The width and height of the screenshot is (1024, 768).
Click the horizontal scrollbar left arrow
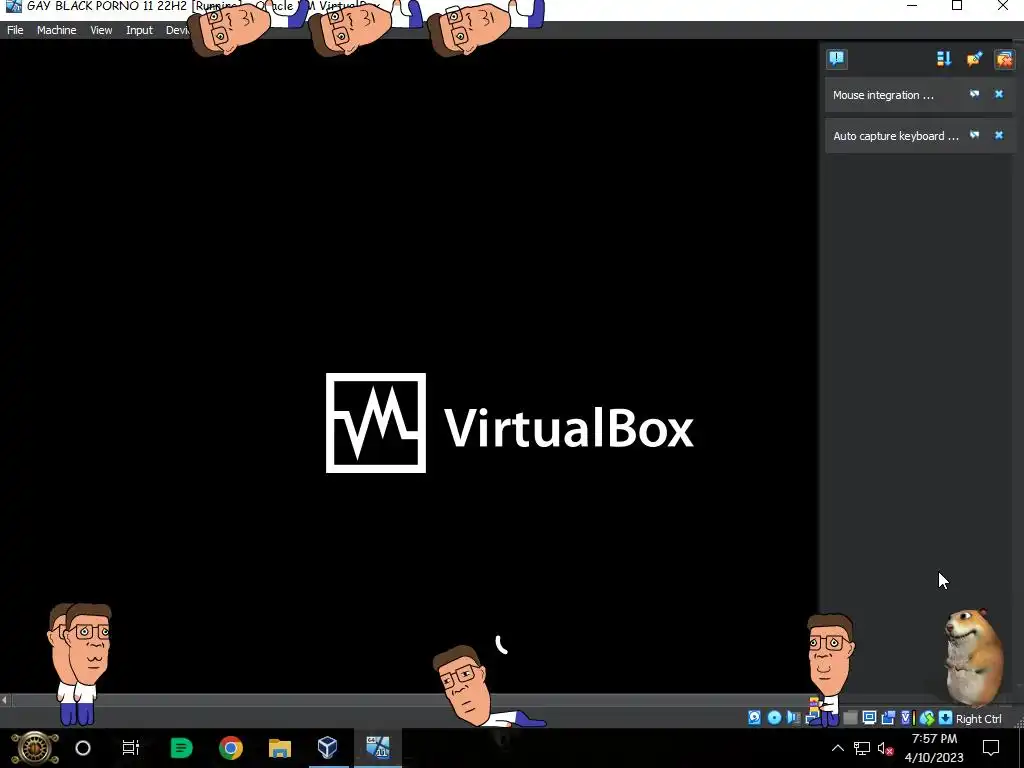5,700
